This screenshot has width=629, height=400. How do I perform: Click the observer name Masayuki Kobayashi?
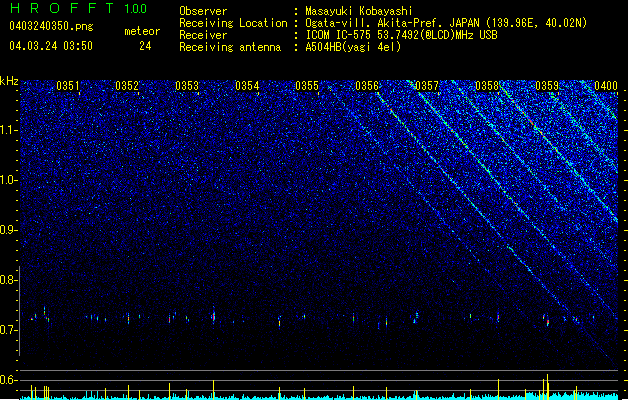tap(359, 11)
